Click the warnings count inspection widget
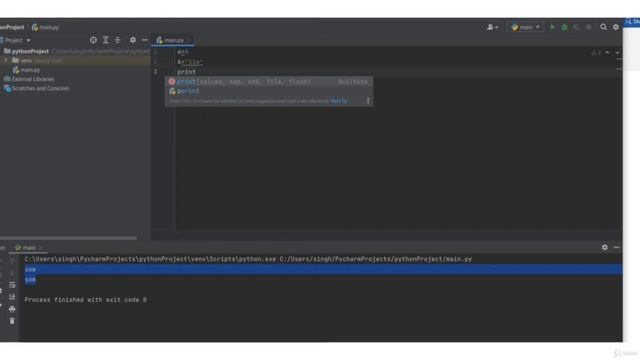This screenshot has width=640, height=360. point(596,53)
